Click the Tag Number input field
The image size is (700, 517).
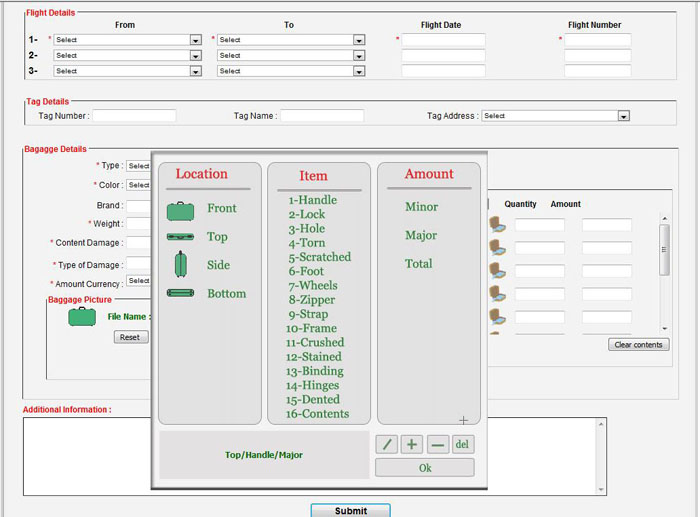point(134,116)
